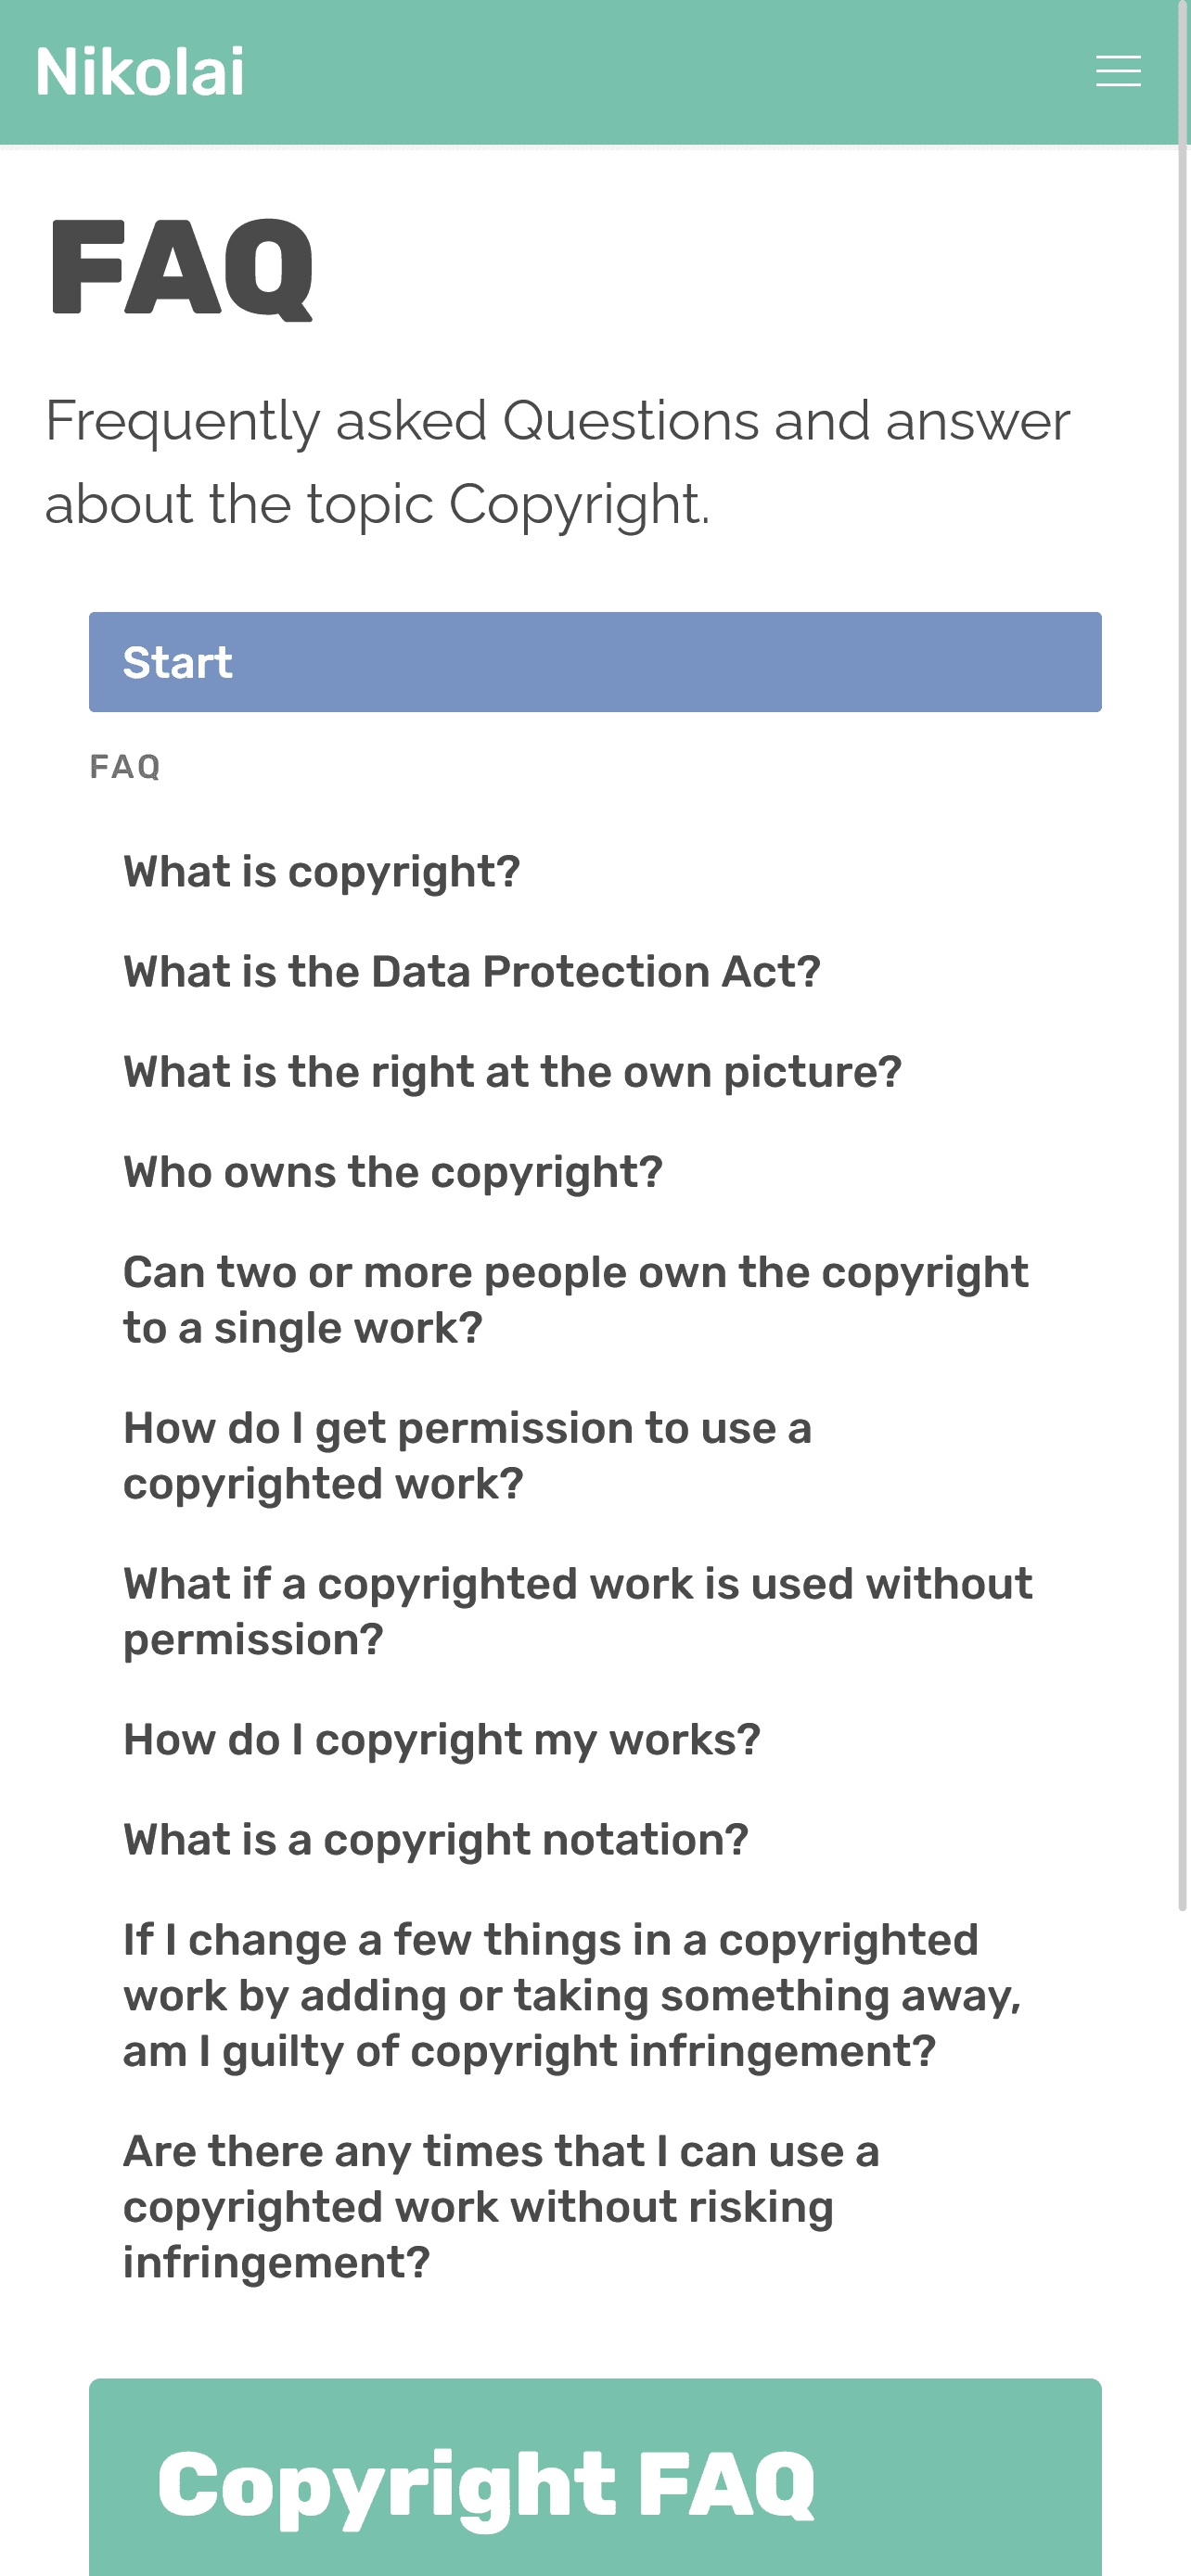Open the hamburger navigation menu
Screen dimensions: 1191x2576
coord(1117,71)
